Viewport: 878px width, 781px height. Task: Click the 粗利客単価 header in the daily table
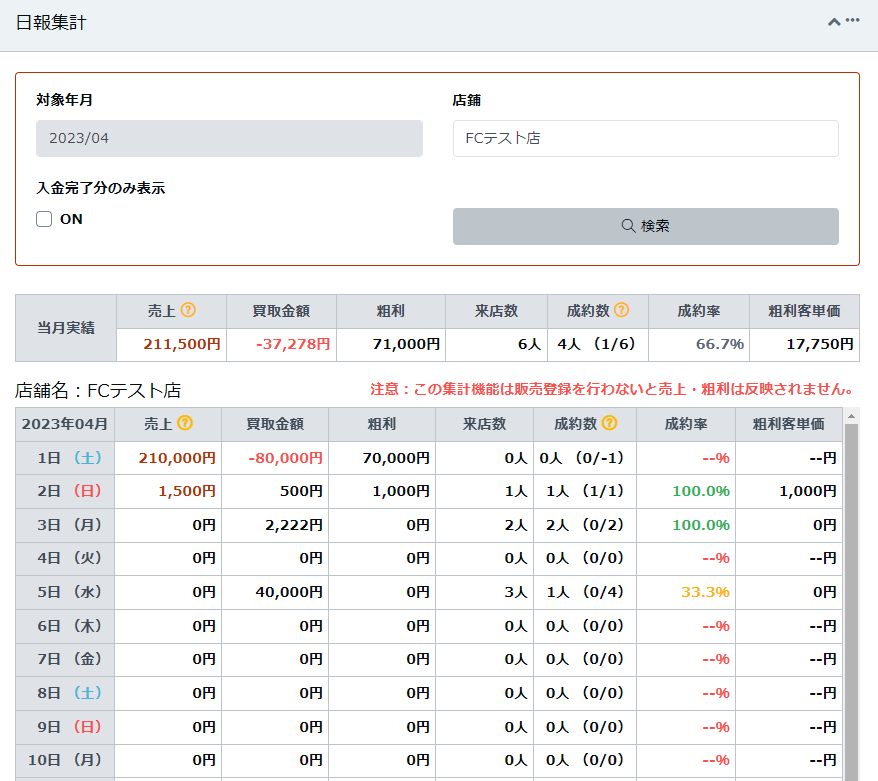point(788,424)
